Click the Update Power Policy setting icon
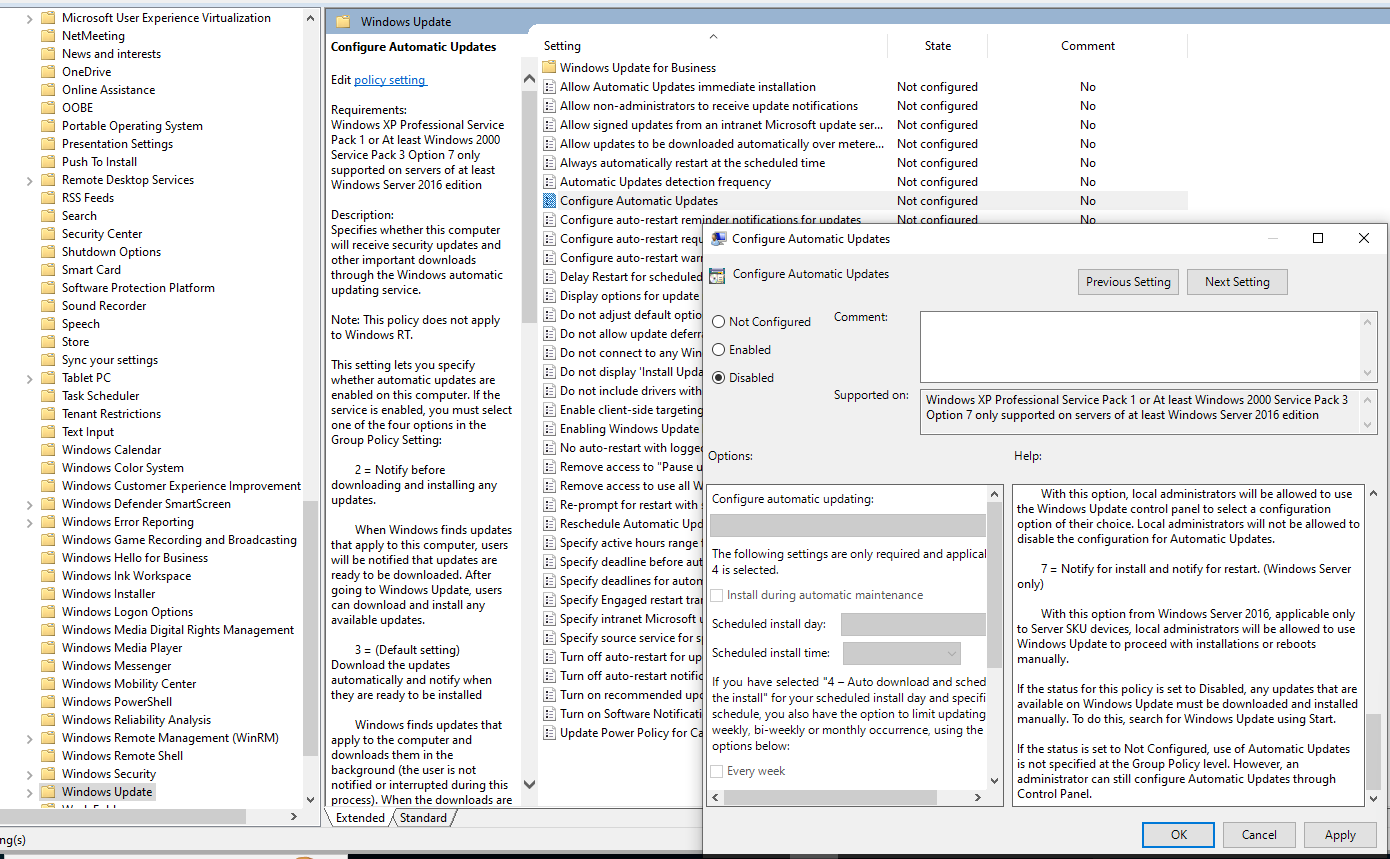 [x=549, y=733]
